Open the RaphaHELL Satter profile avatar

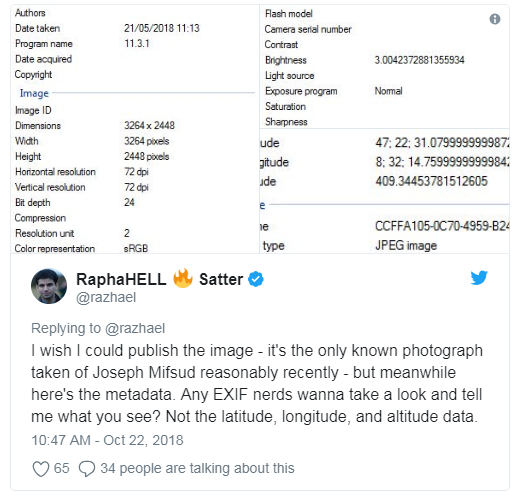[49, 286]
